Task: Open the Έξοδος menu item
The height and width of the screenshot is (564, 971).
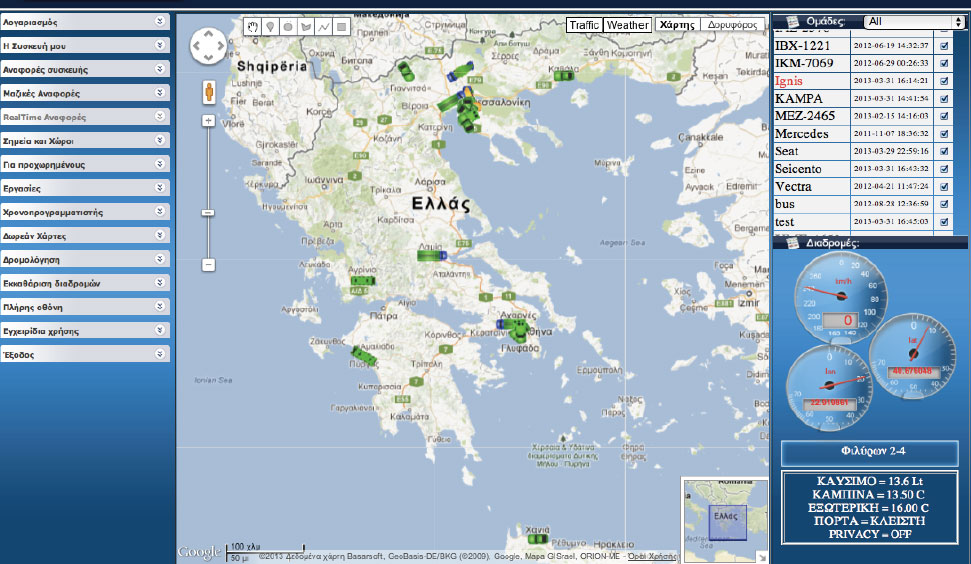Action: pyautogui.click(x=84, y=355)
